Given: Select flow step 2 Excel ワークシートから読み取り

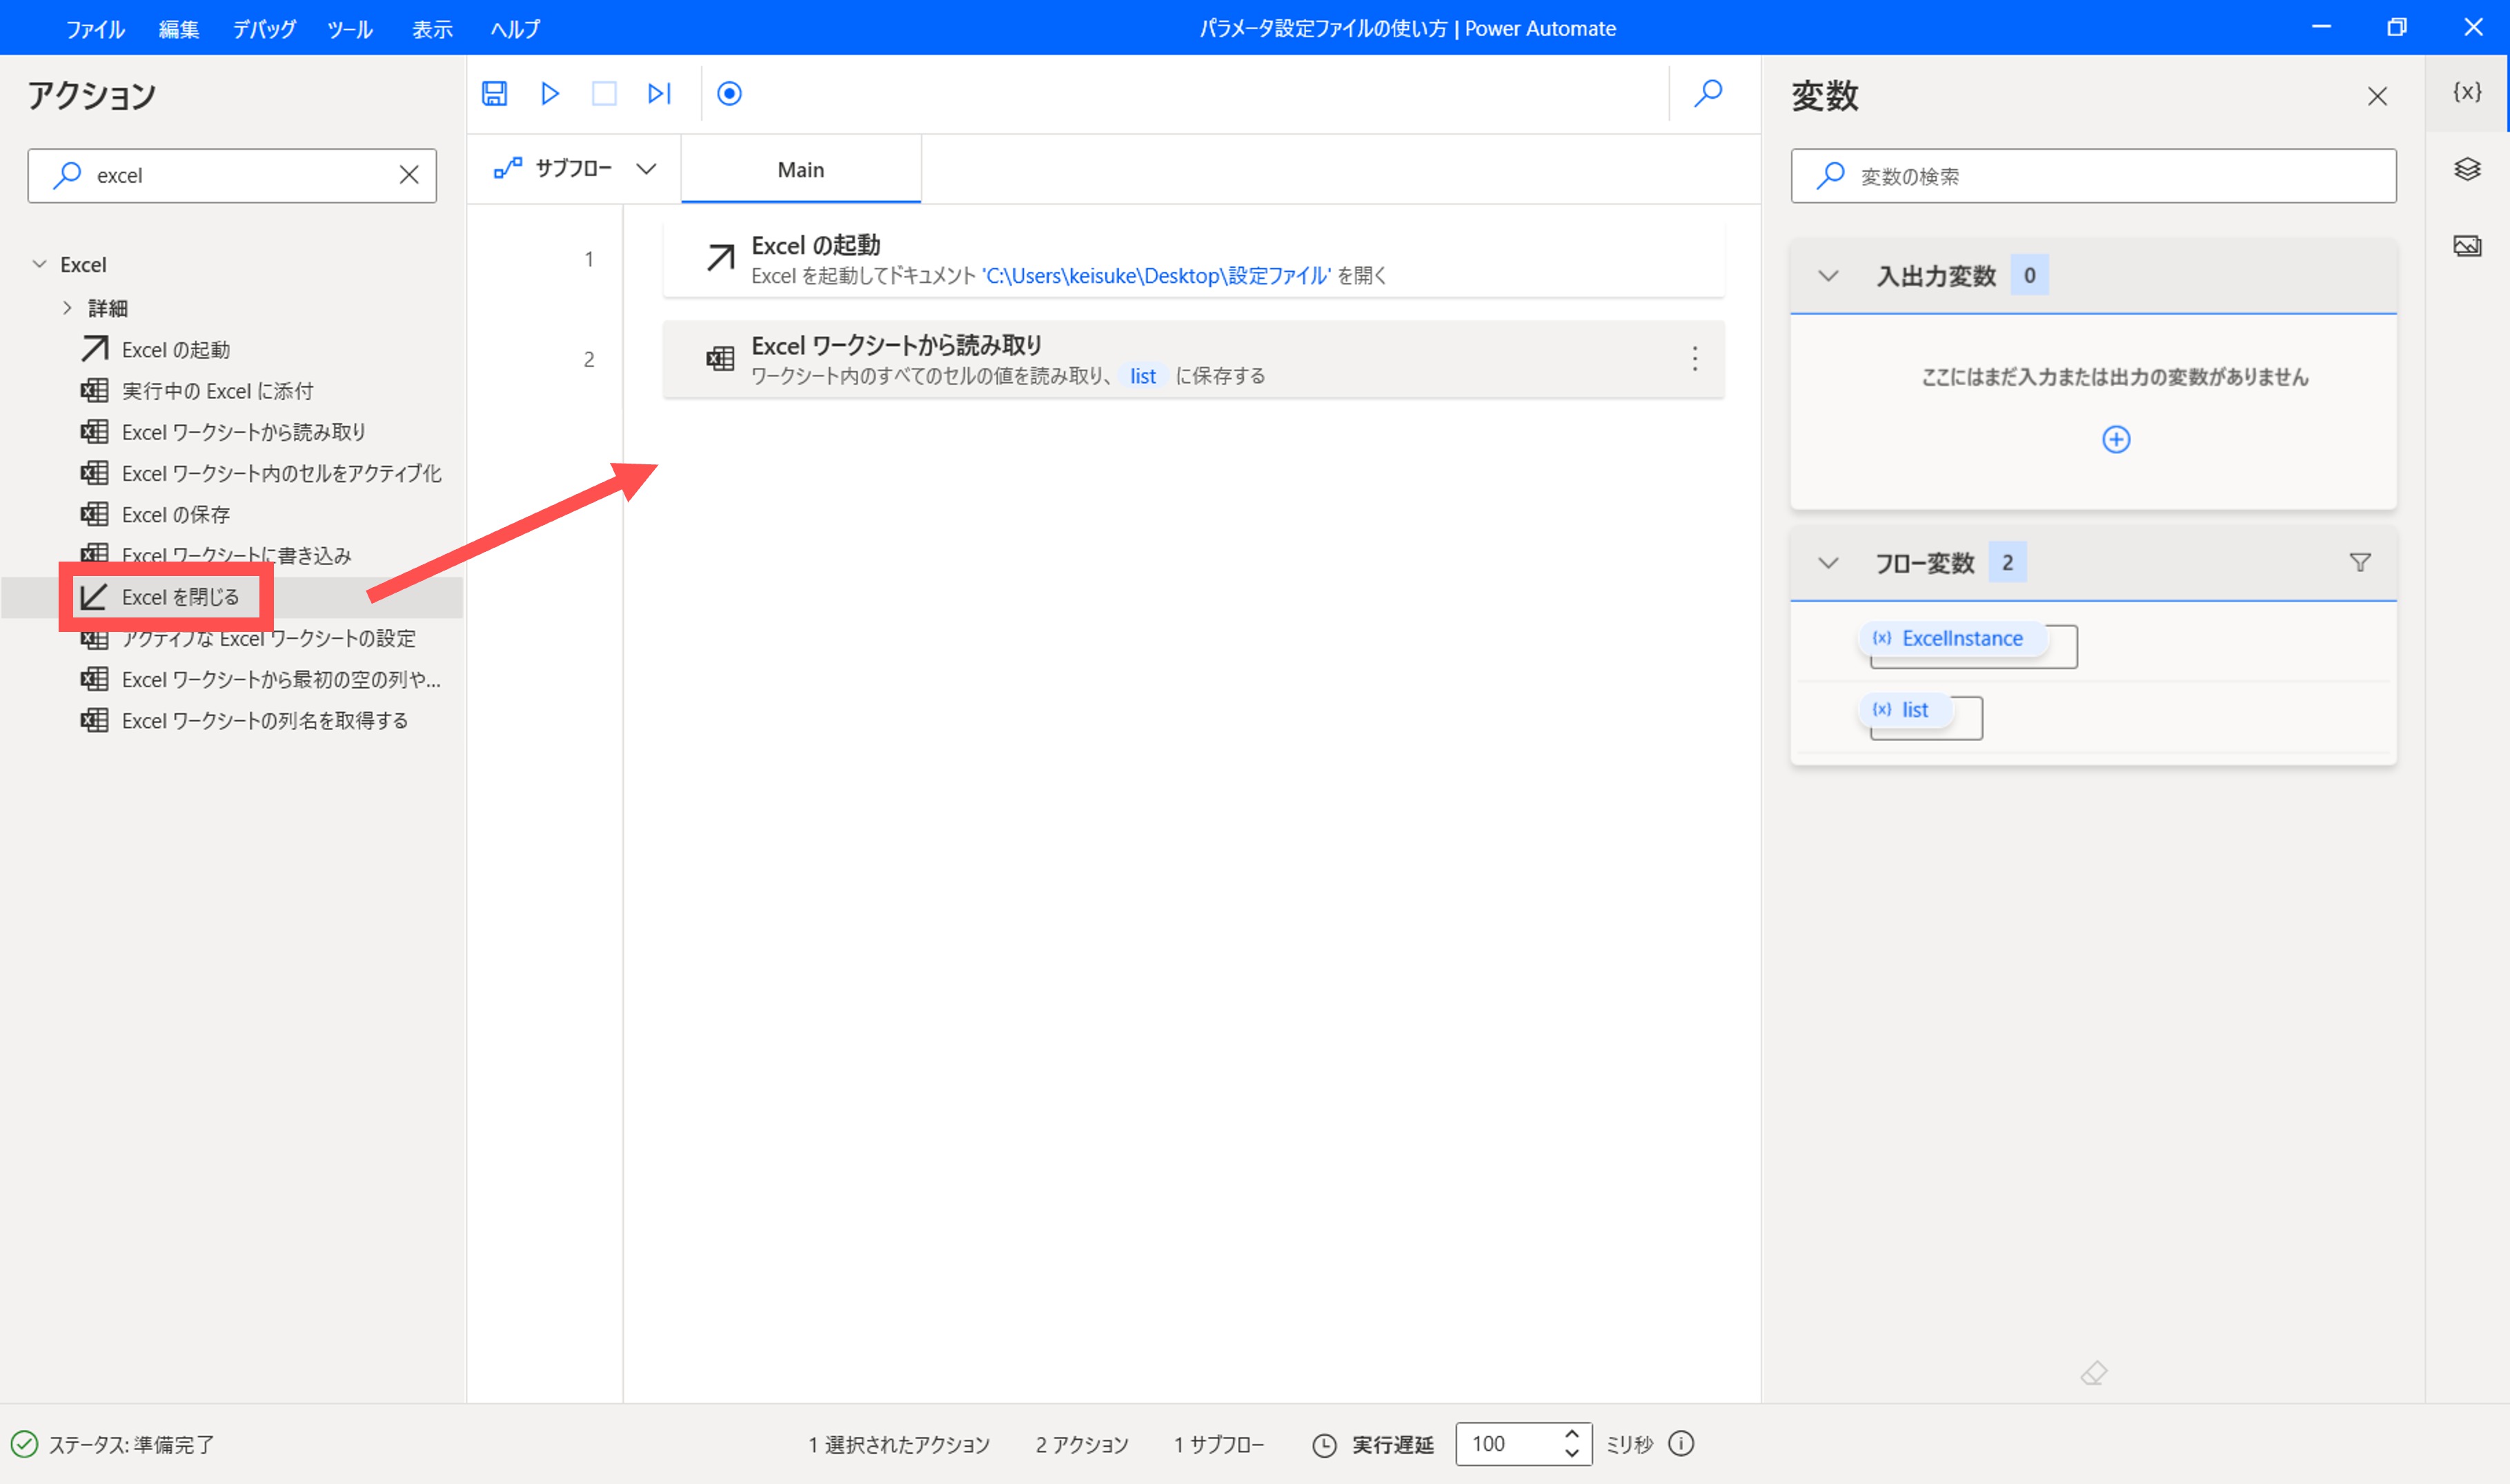Looking at the screenshot, I should point(1193,359).
